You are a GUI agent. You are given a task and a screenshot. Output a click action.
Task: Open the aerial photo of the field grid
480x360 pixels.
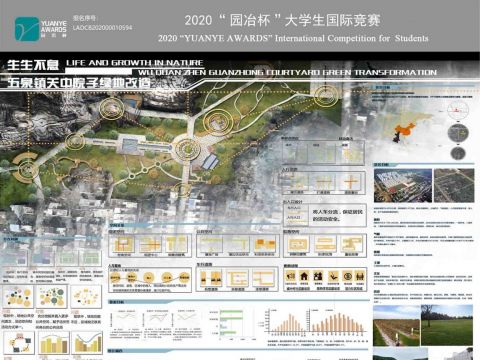(x=454, y=185)
